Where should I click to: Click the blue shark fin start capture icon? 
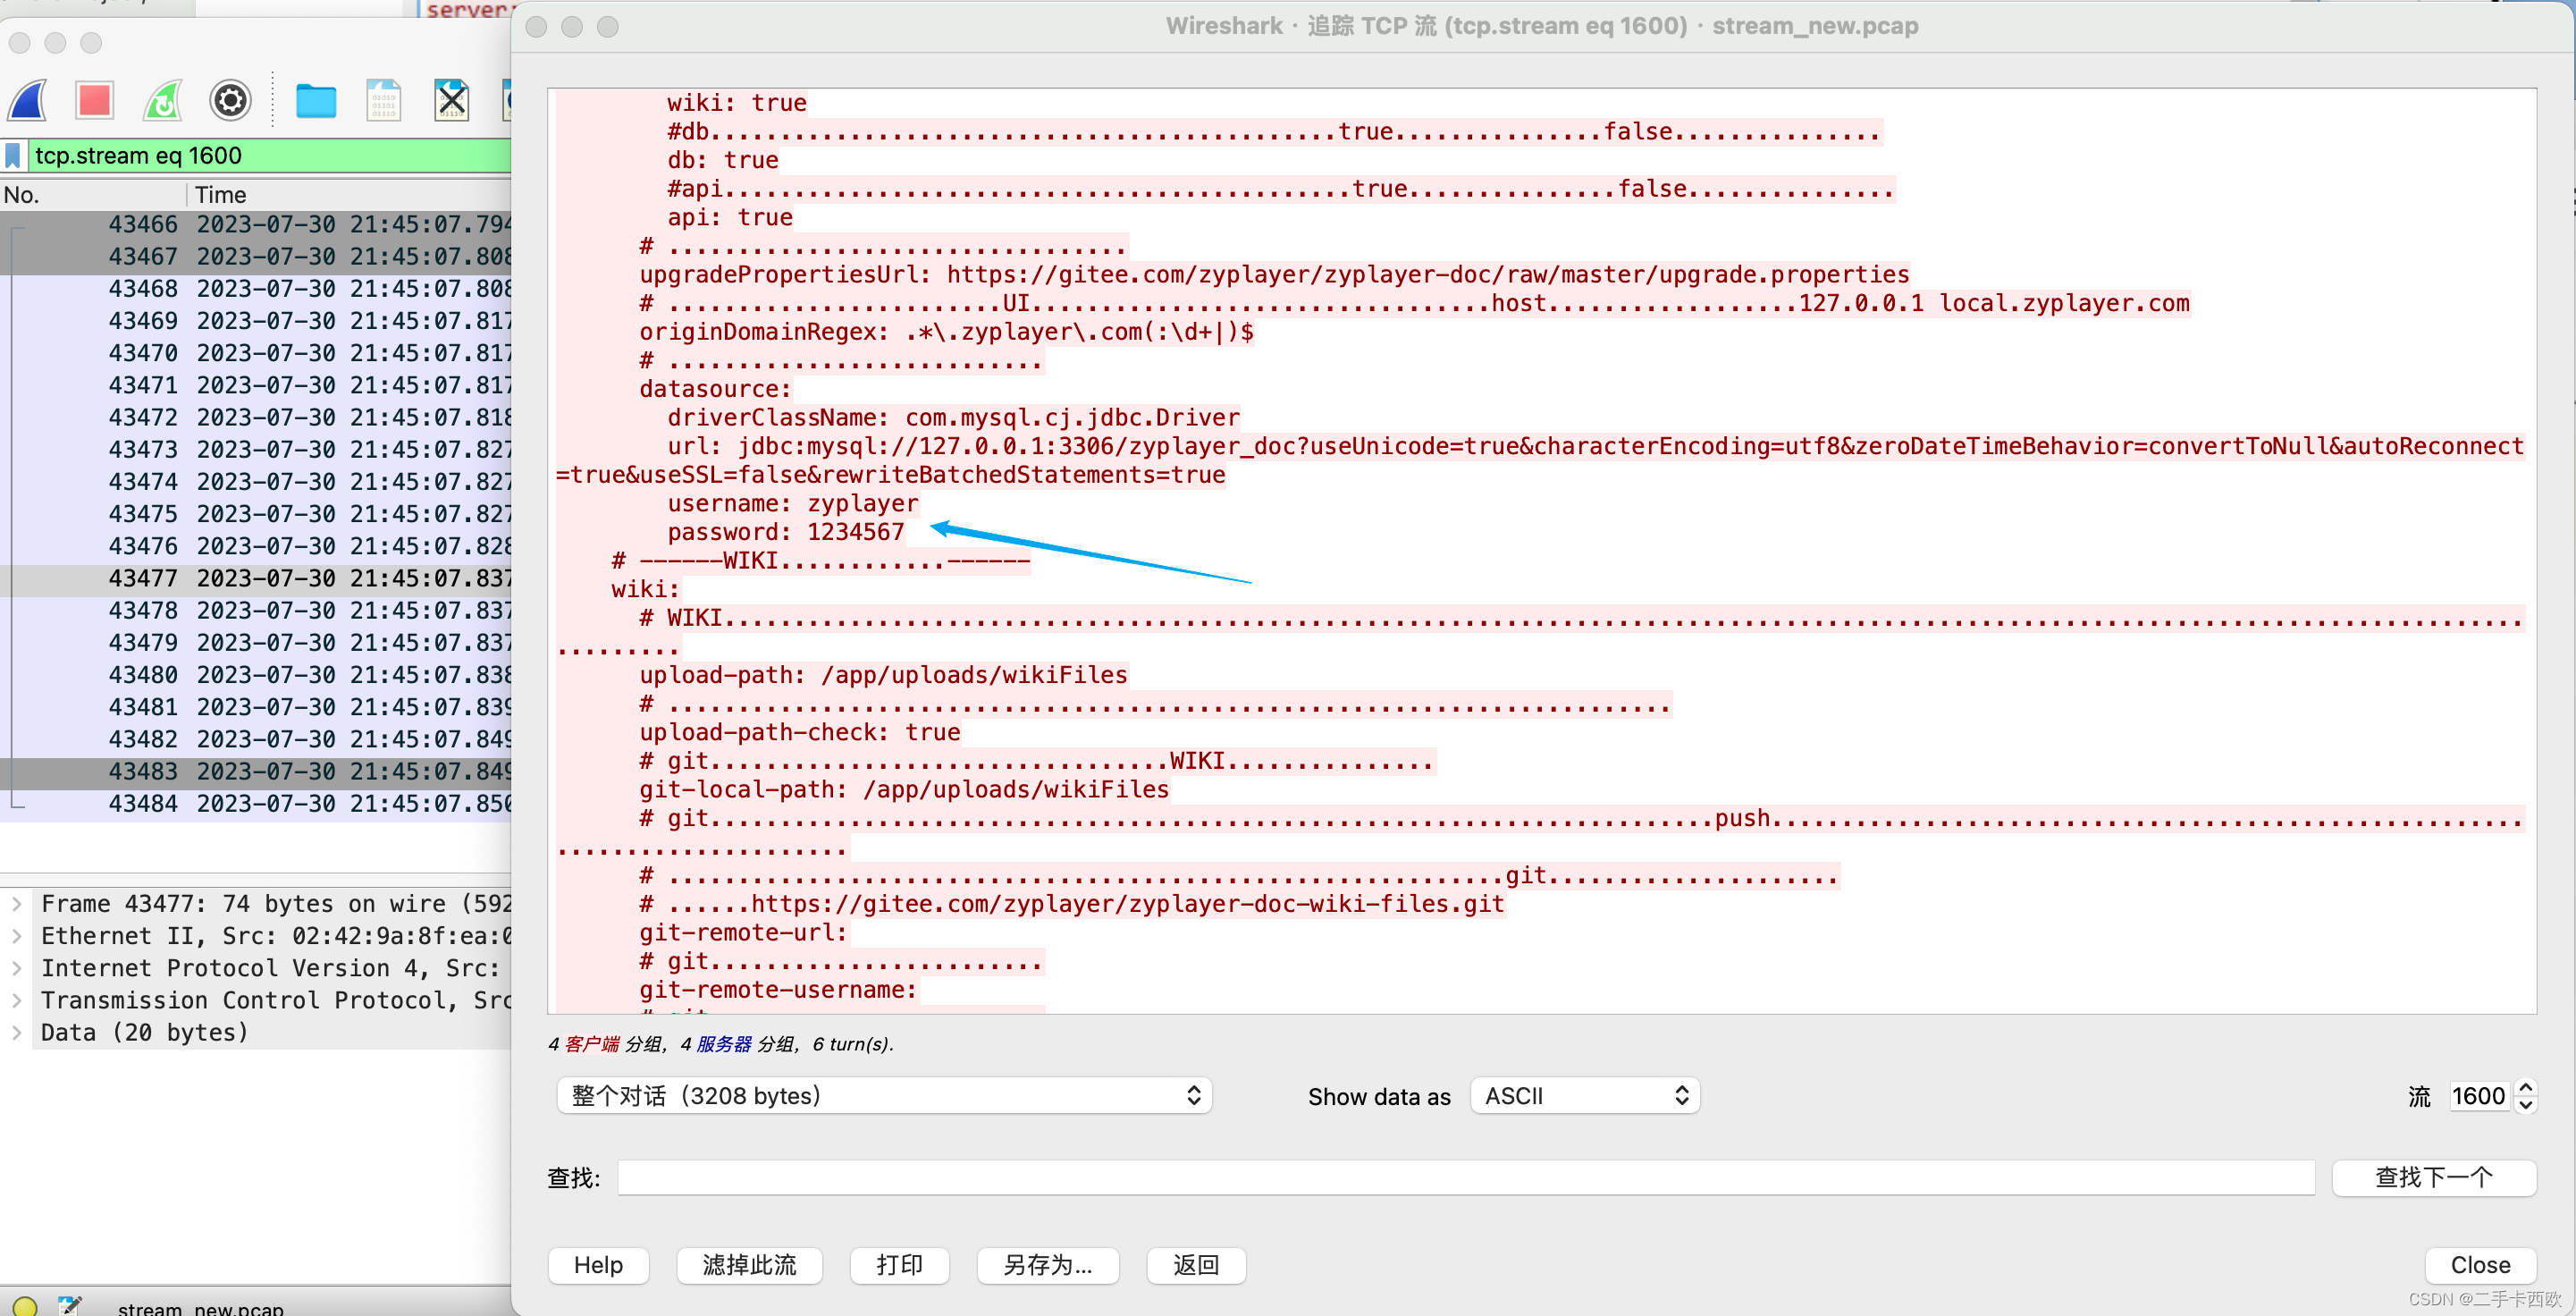(x=28, y=101)
